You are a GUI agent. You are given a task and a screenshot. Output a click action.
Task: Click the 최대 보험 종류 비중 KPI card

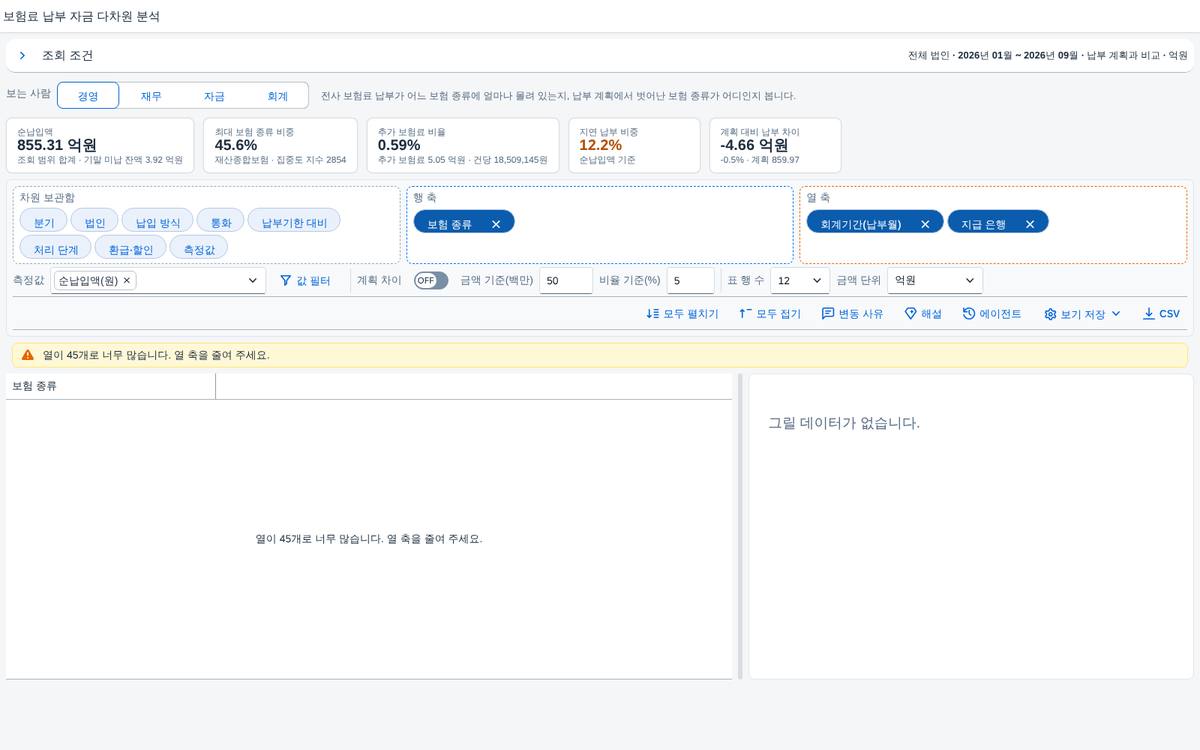coord(280,145)
